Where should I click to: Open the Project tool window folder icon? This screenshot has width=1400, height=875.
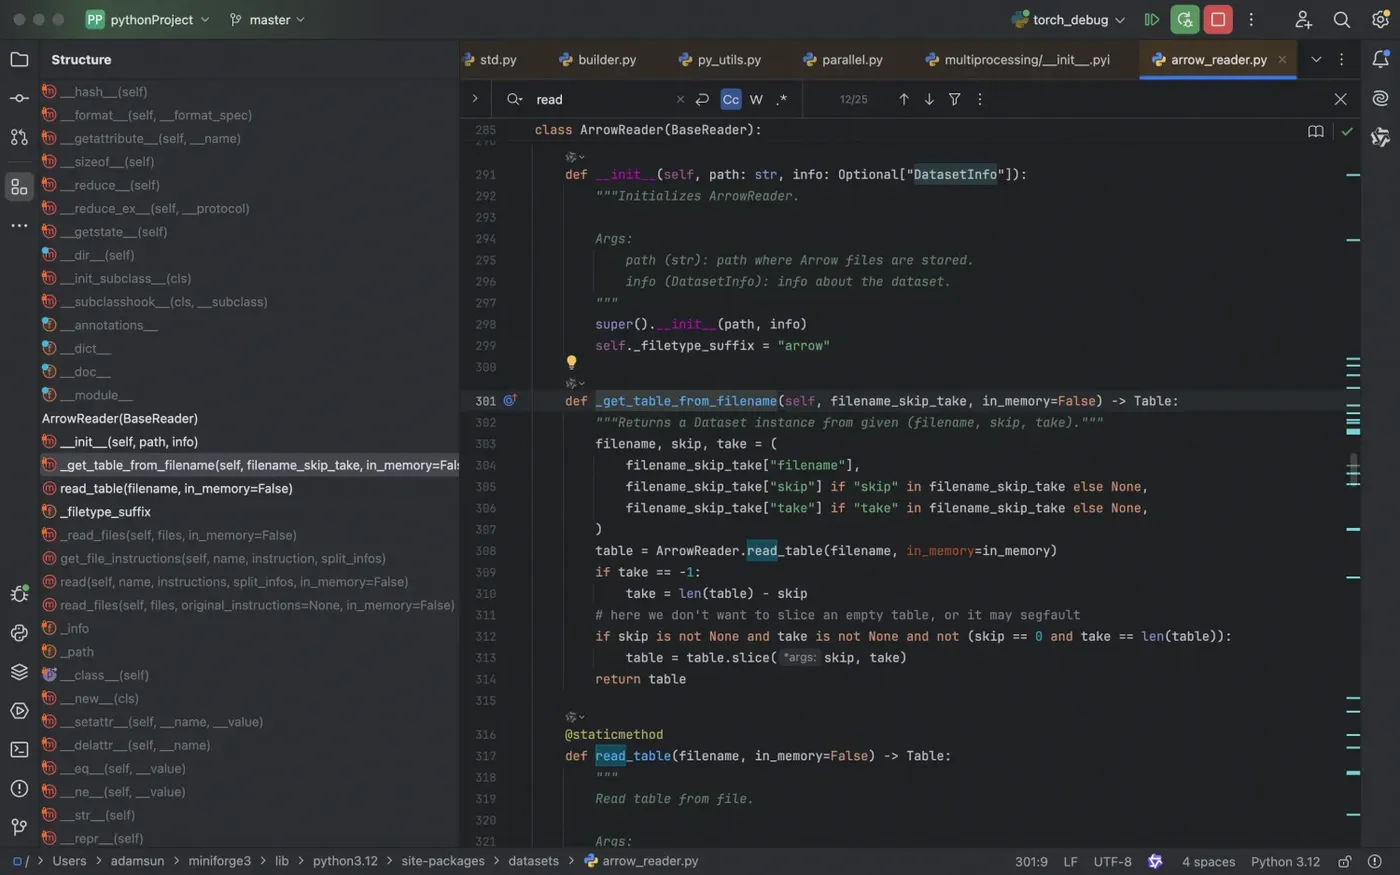(x=19, y=59)
